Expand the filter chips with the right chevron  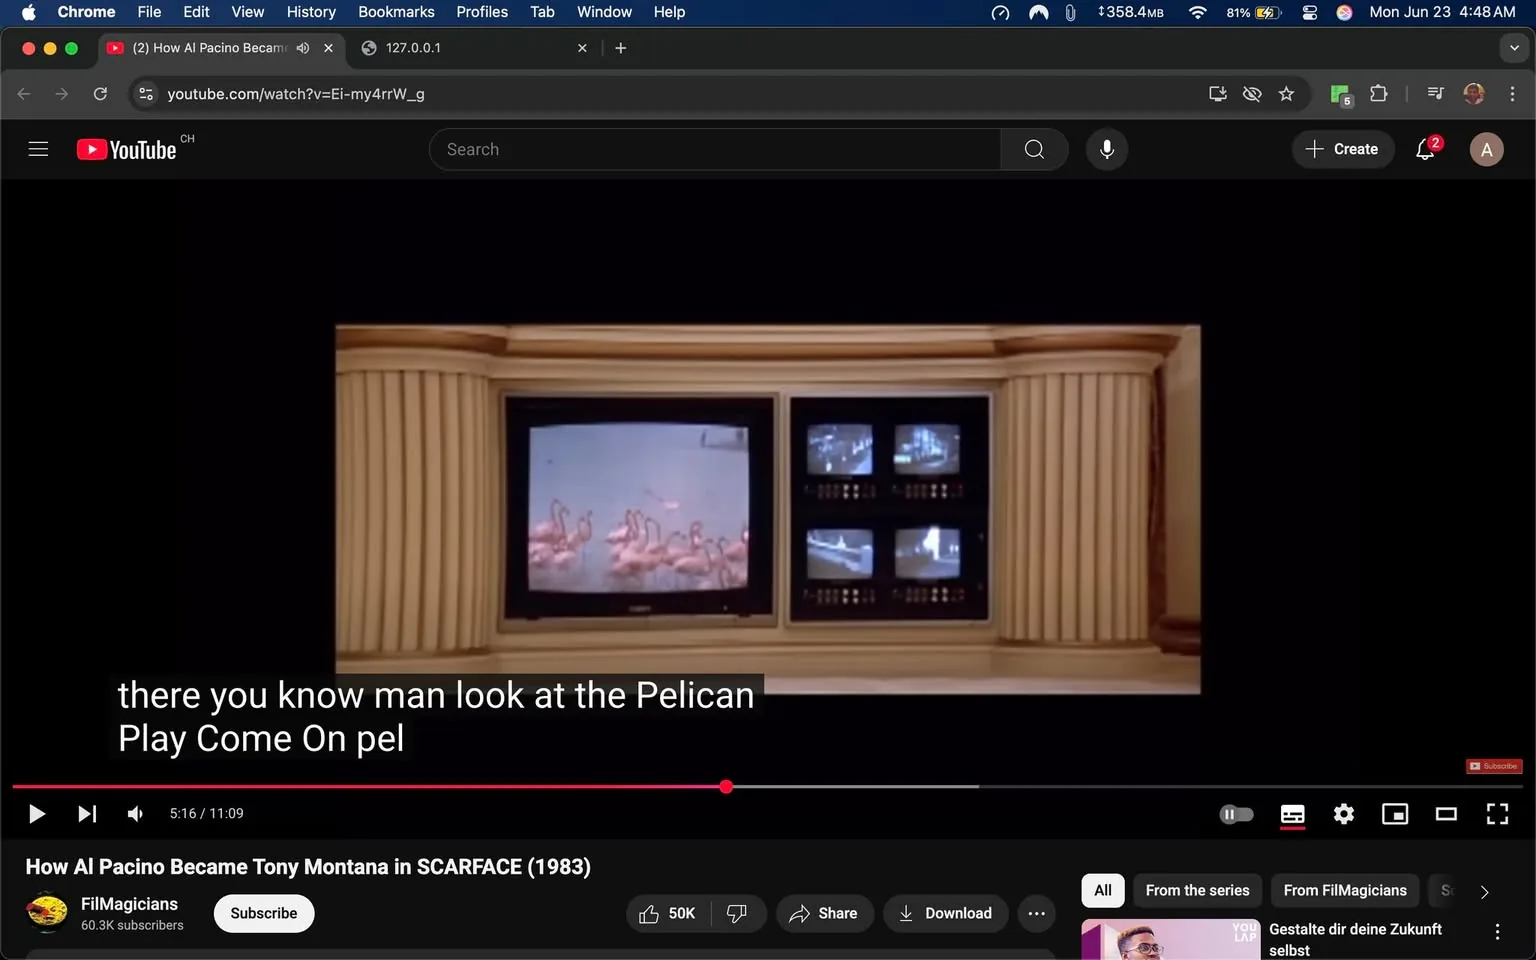(1483, 890)
